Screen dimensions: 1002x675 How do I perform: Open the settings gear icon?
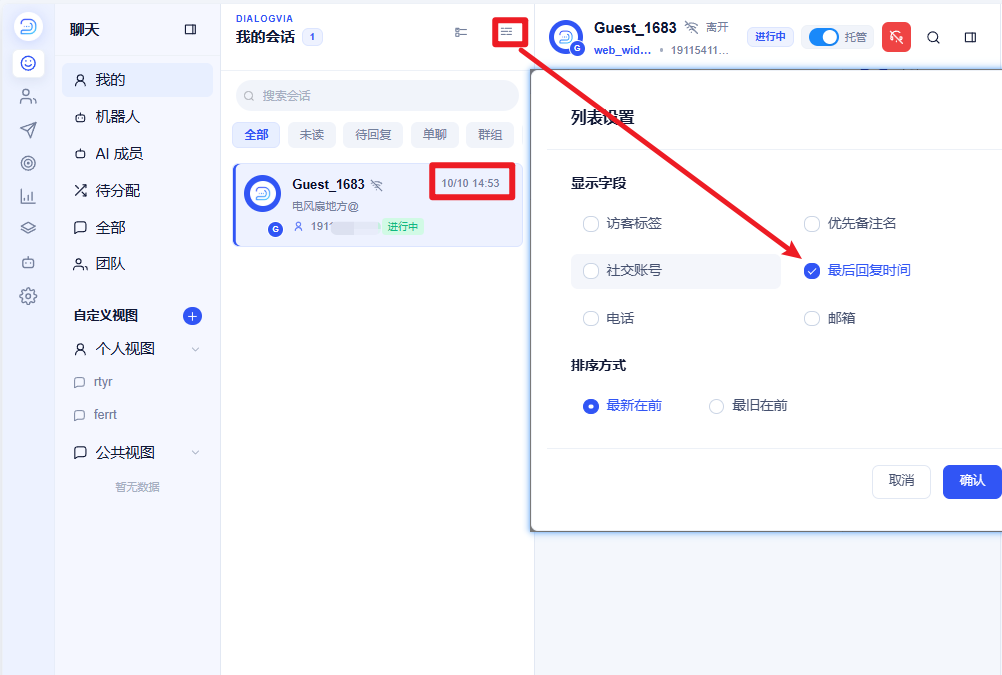click(x=28, y=296)
